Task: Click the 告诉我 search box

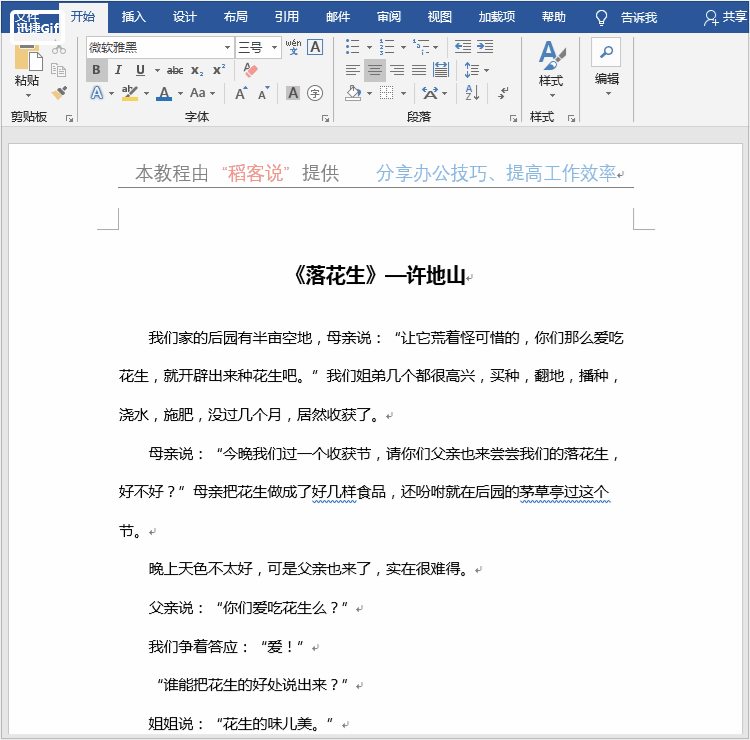Action: point(627,18)
